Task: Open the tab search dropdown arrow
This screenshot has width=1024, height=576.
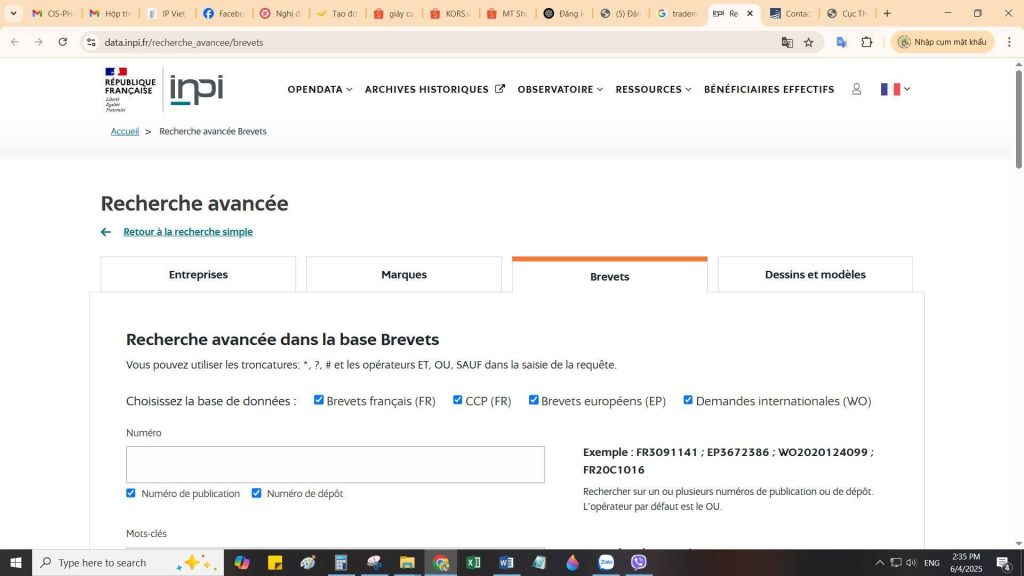Action: point(13,13)
